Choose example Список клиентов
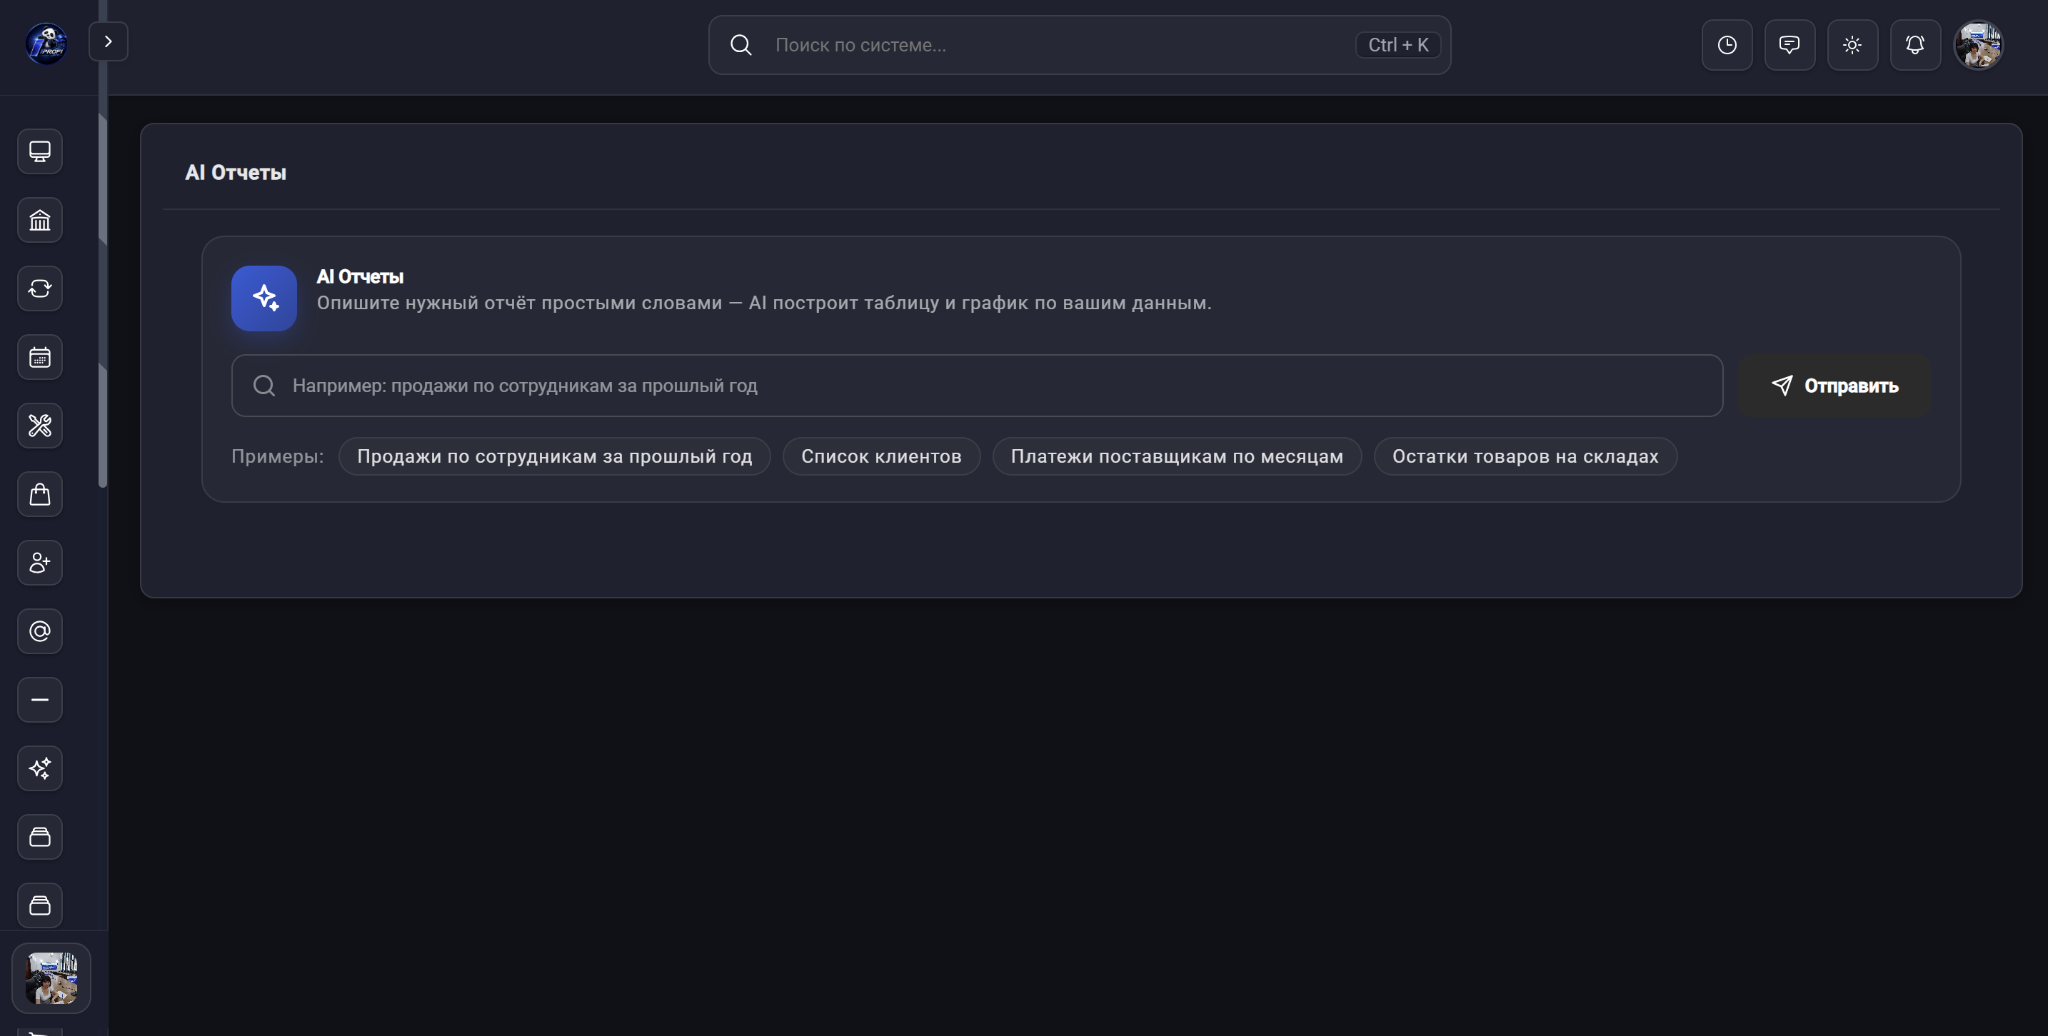 (881, 456)
